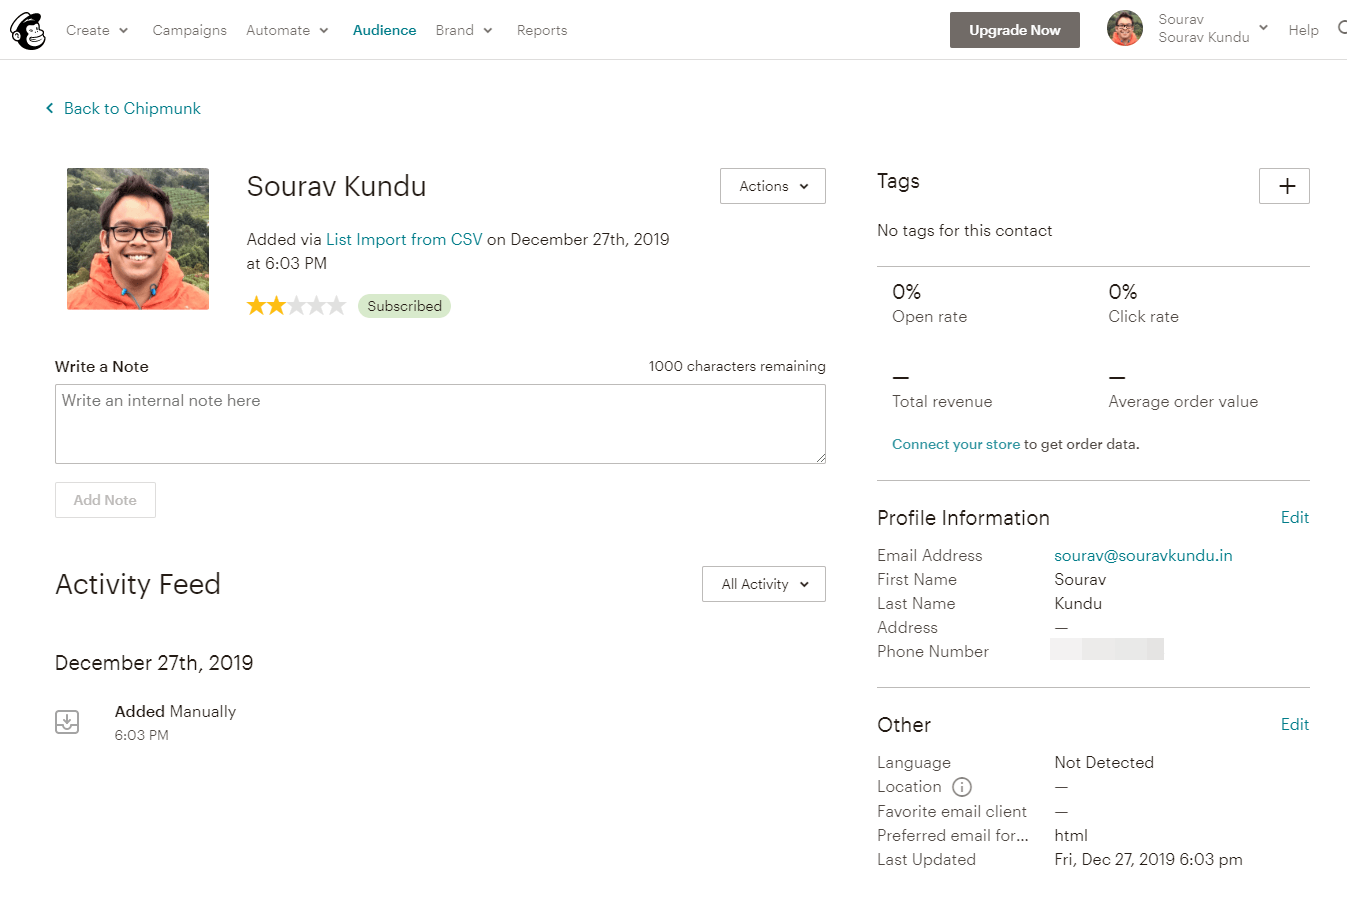
Task: Click the redacted Phone Number value
Action: coord(1107,649)
